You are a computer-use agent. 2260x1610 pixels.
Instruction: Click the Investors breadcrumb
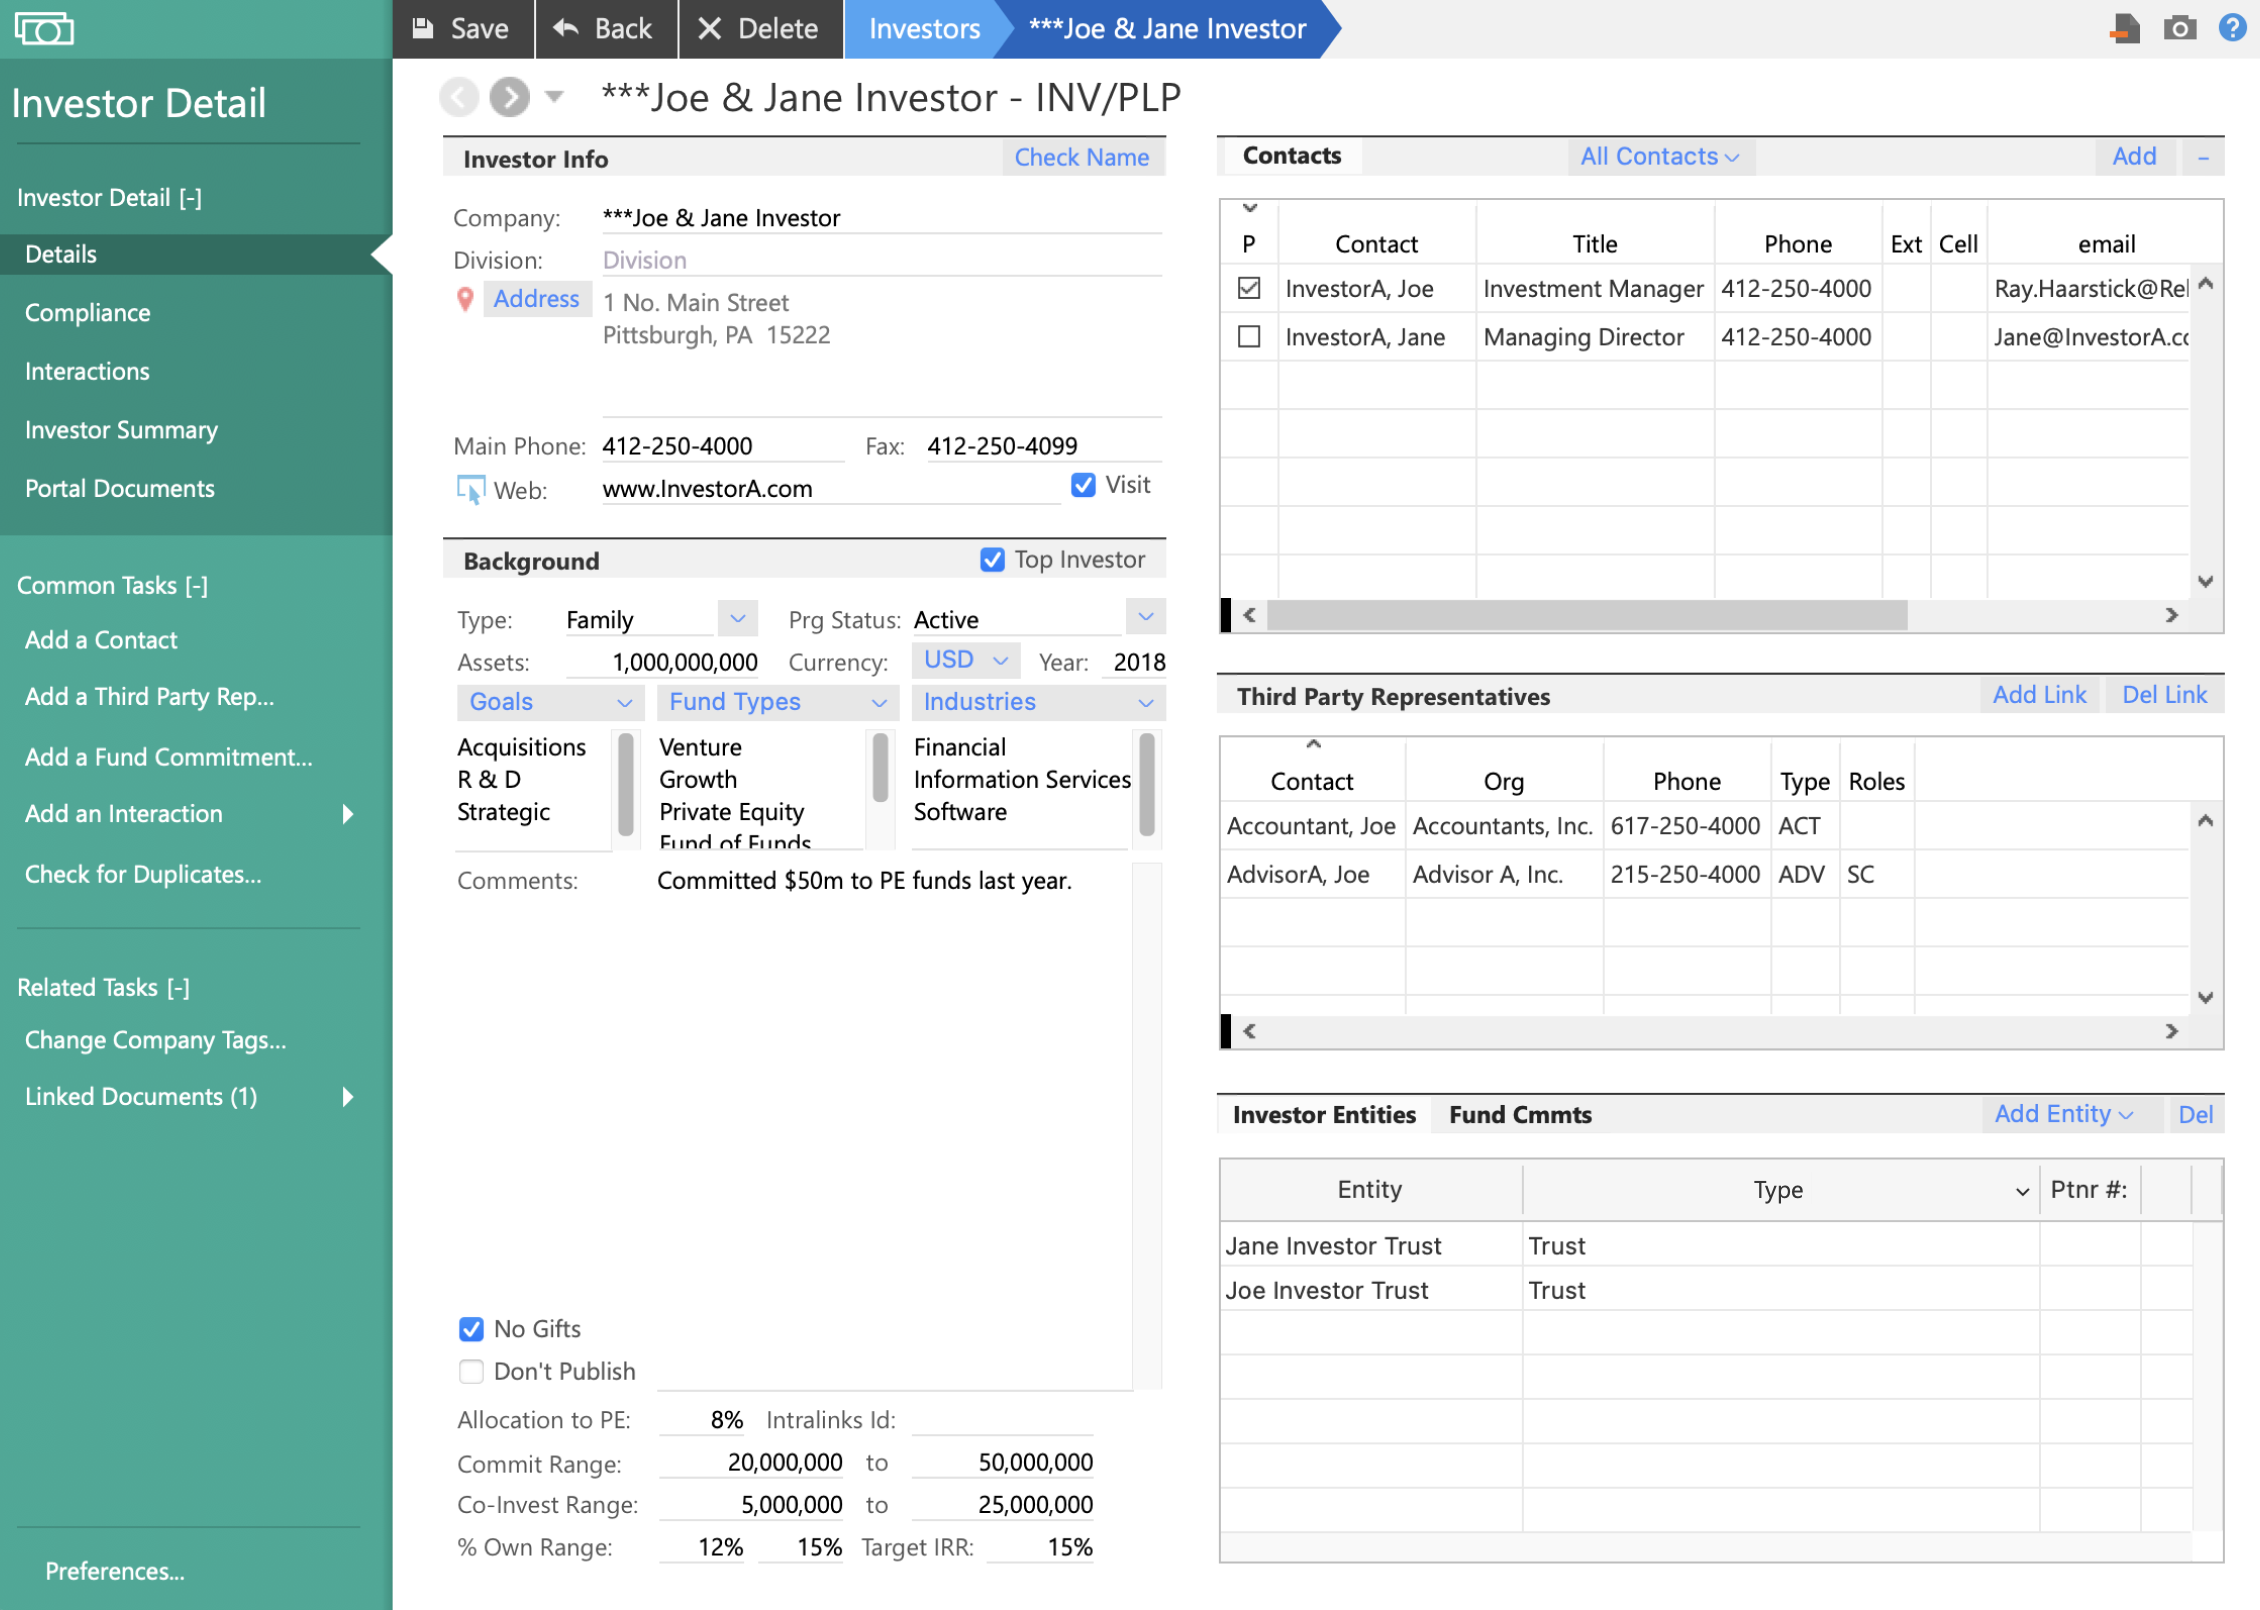point(924,29)
